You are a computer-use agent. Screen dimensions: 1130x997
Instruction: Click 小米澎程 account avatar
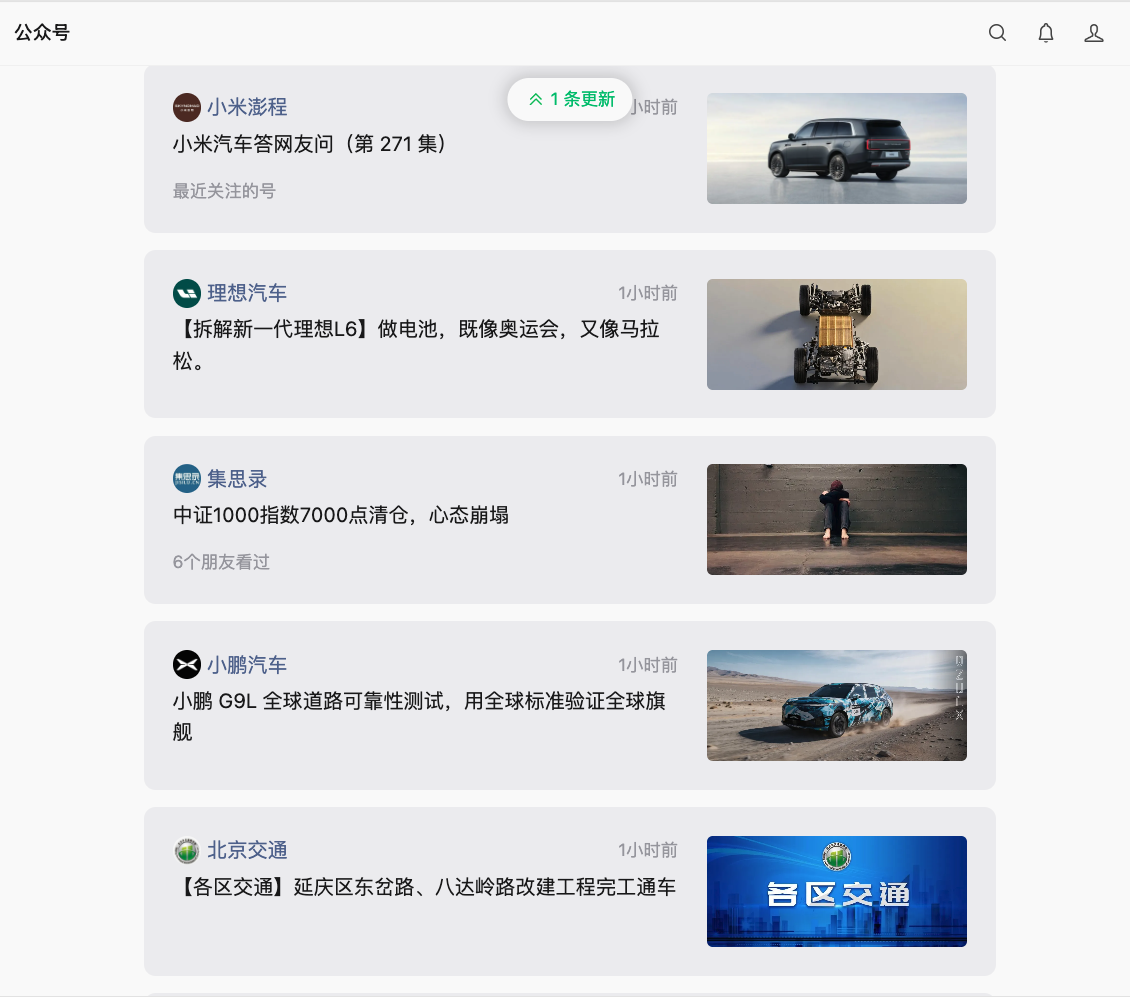(187, 107)
